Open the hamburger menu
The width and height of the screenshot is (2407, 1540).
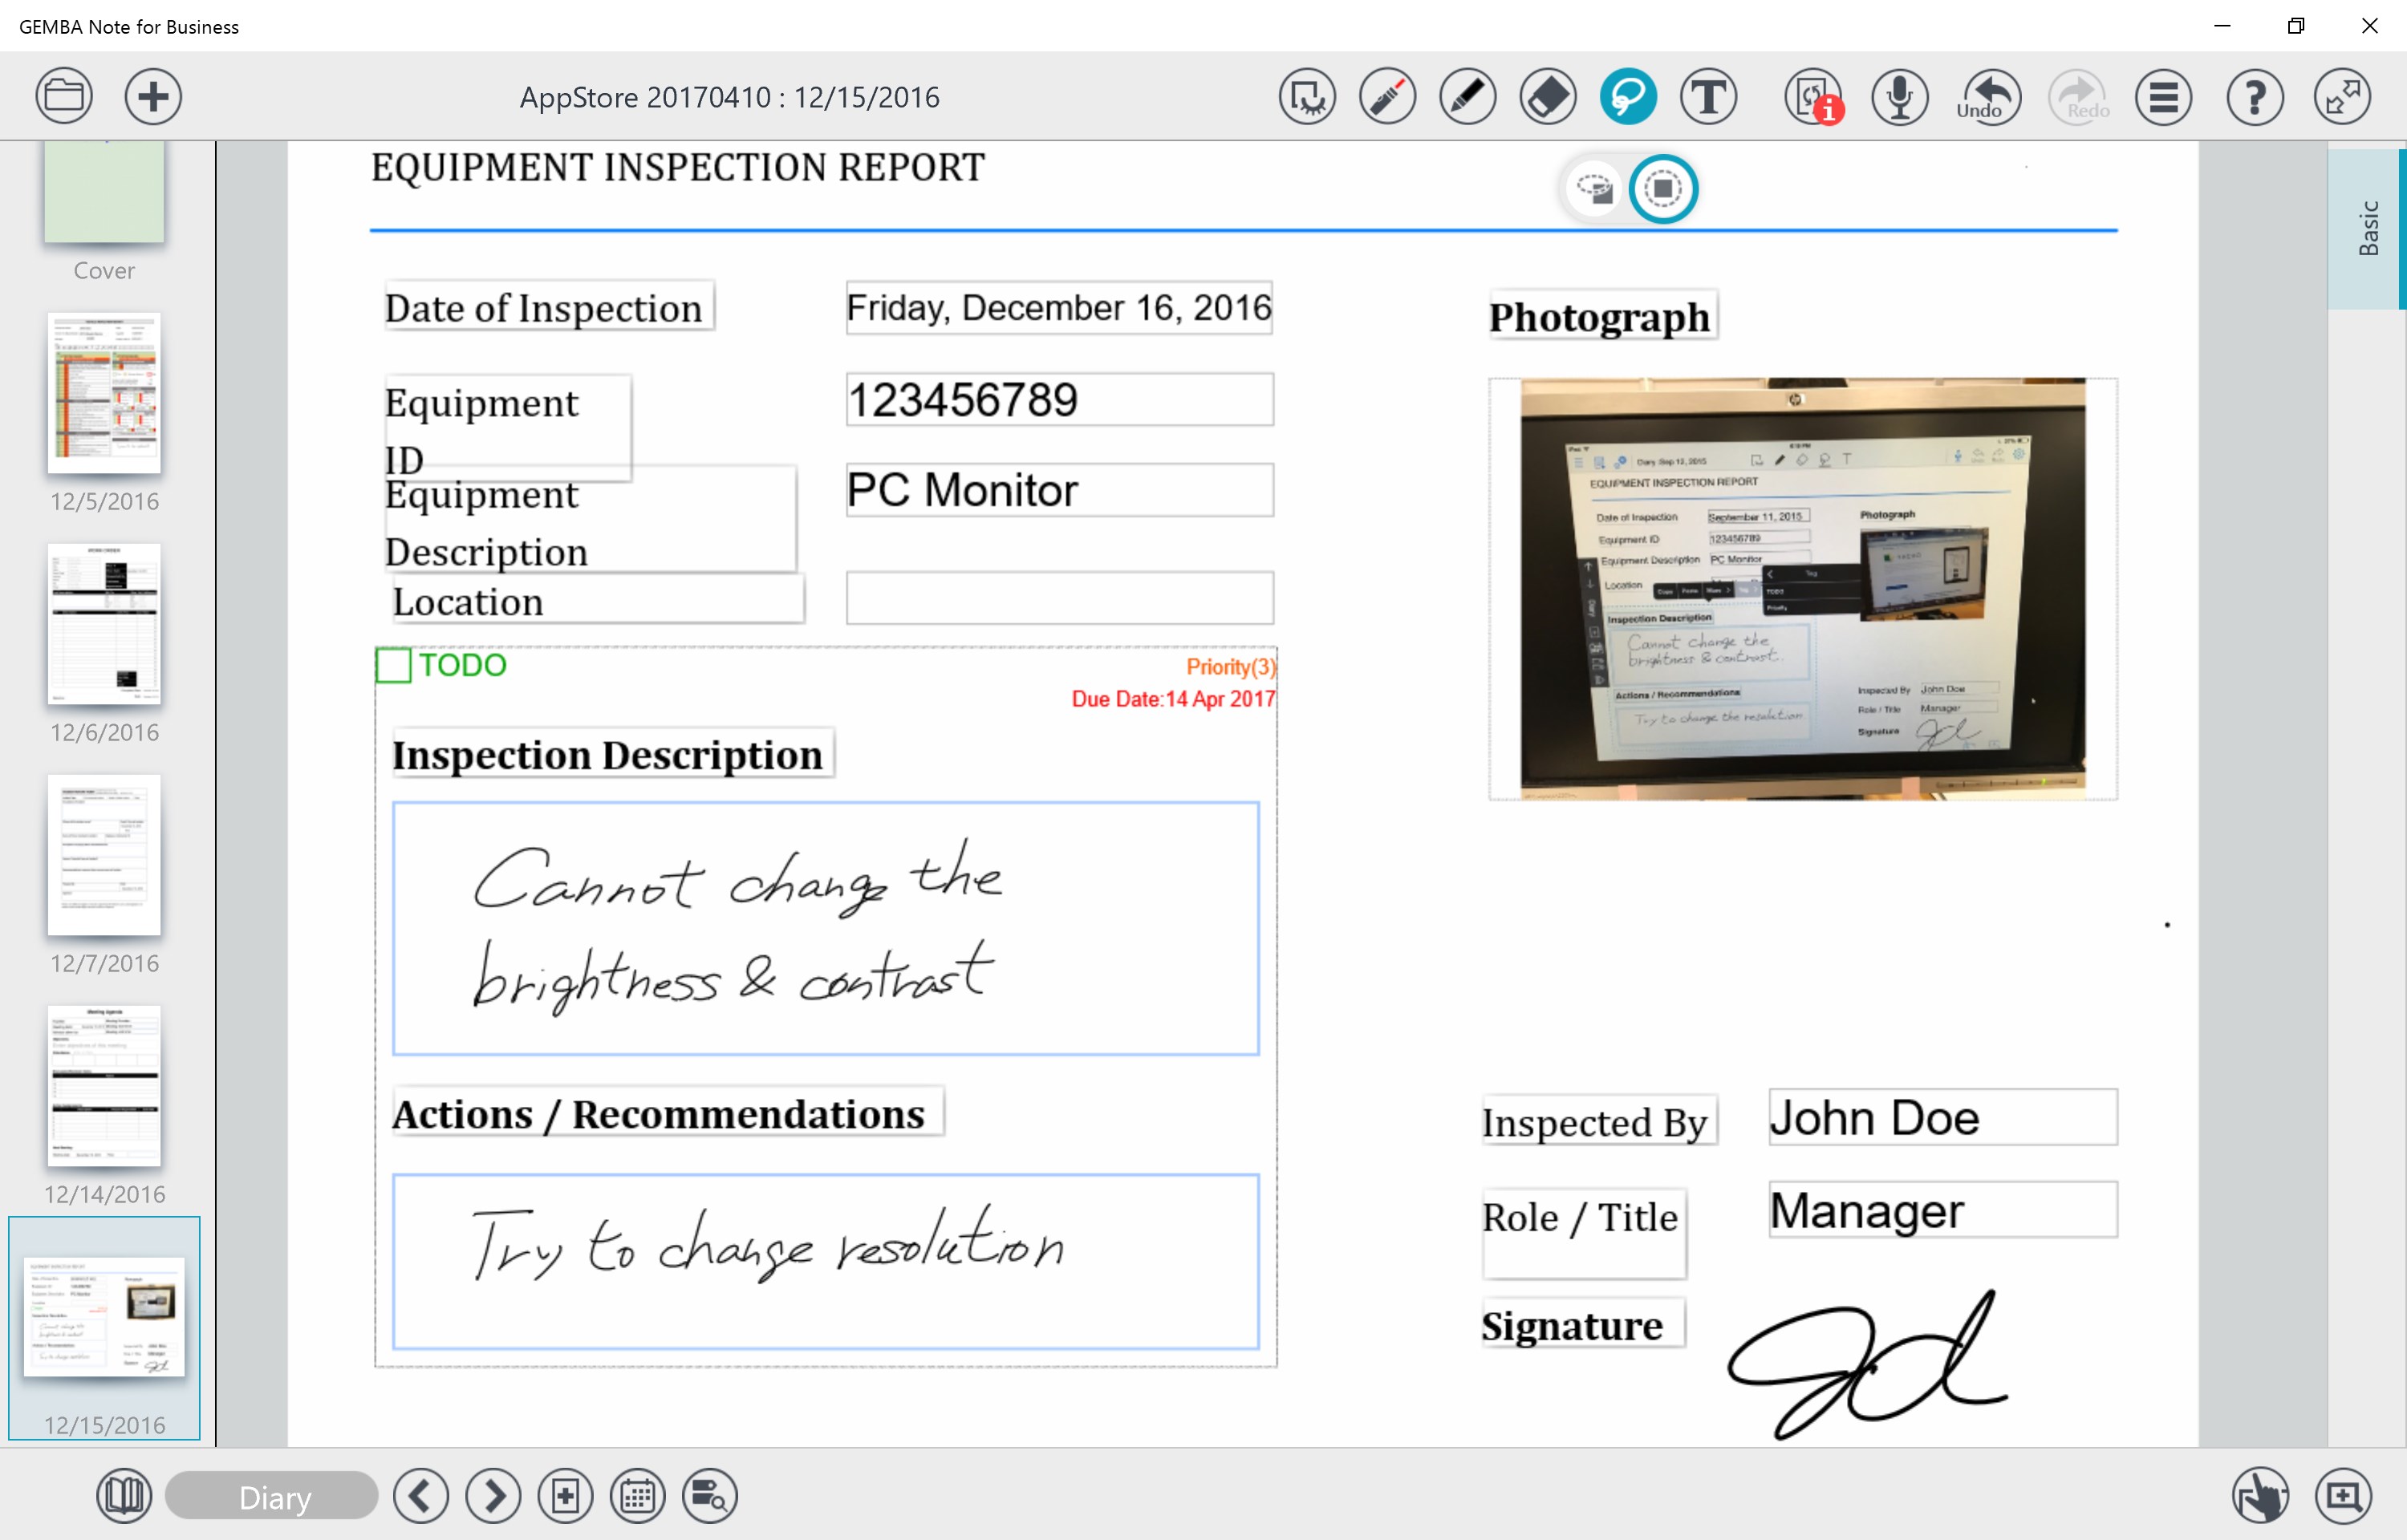2163,97
